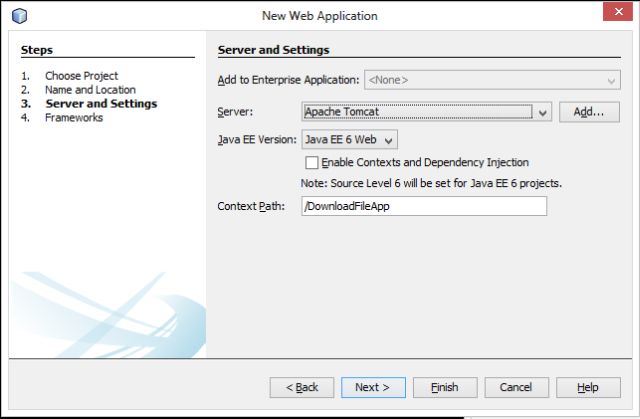Close the New Web Application dialog
Viewport: 640px width, 419px height.
click(x=618, y=11)
